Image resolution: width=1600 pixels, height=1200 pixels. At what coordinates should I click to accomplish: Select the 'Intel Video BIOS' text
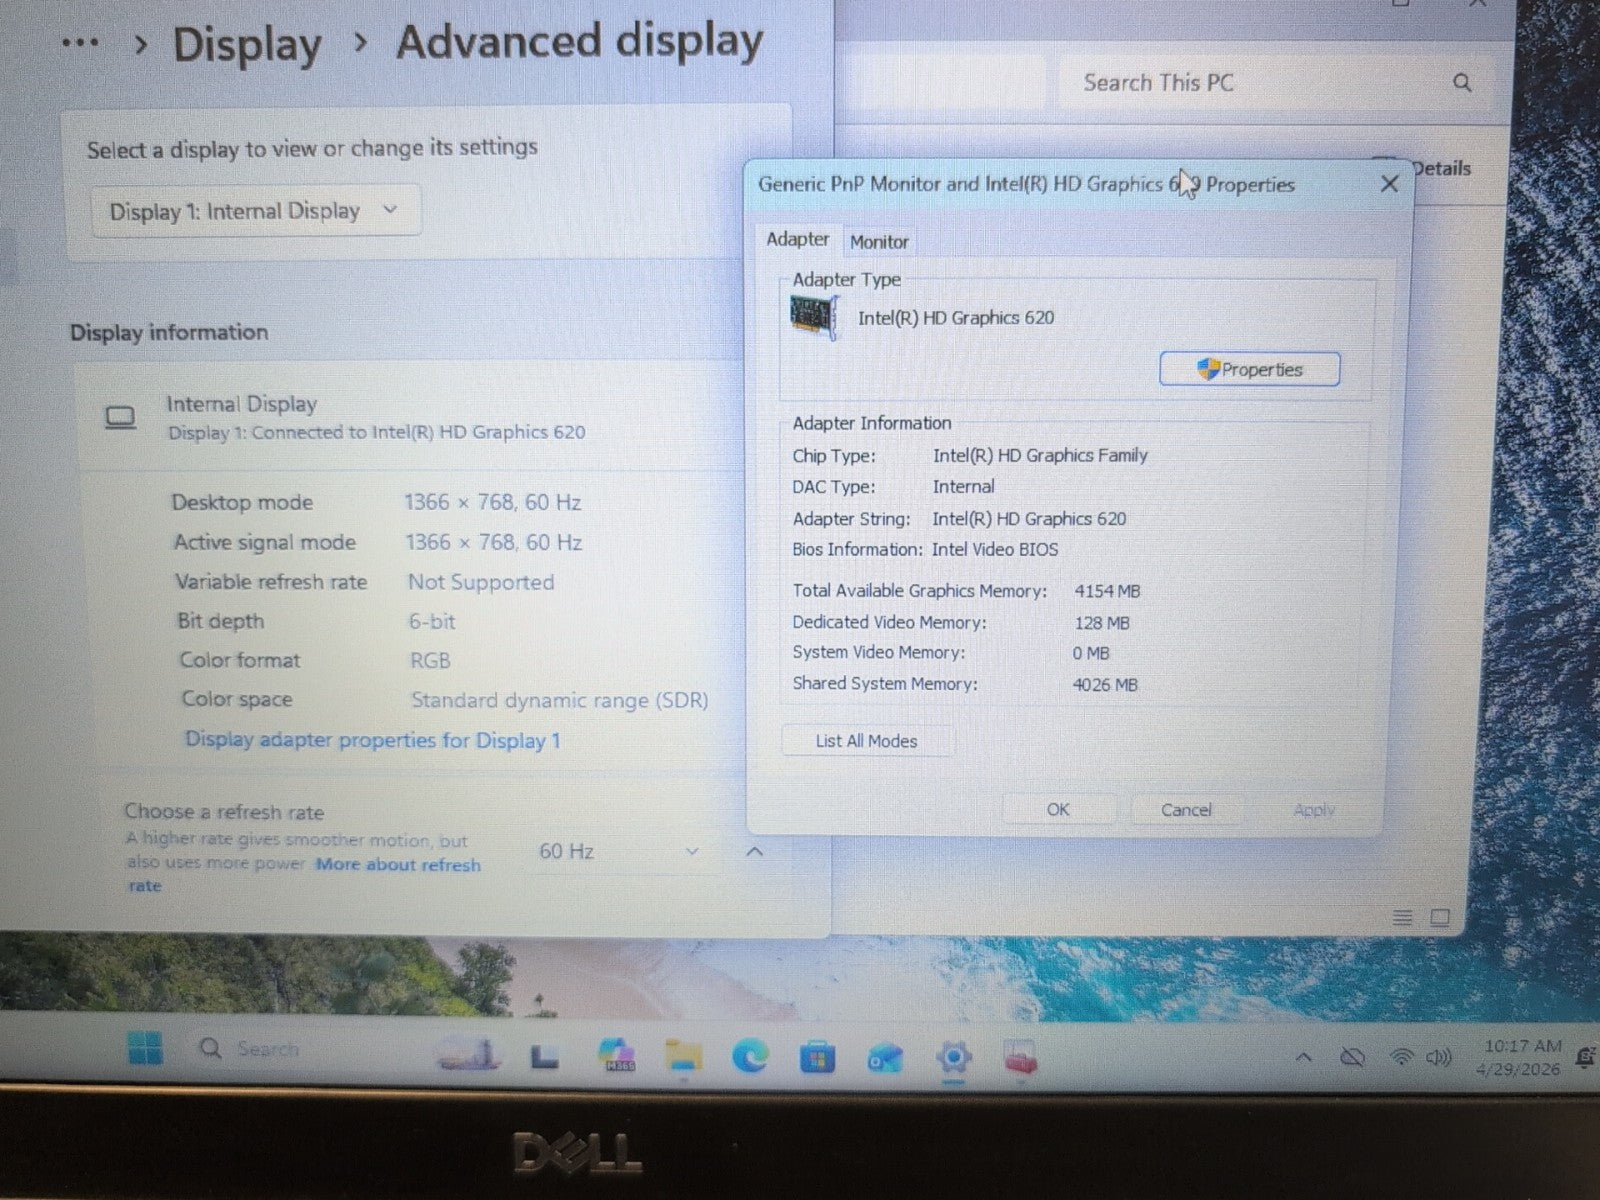tap(995, 549)
